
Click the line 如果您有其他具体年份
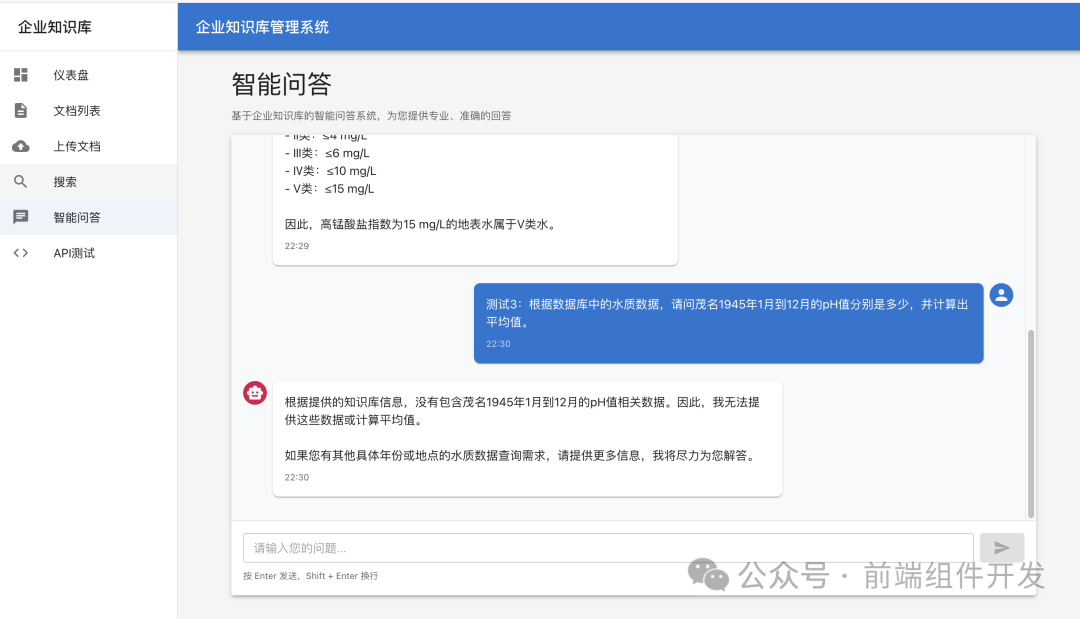coord(522,455)
